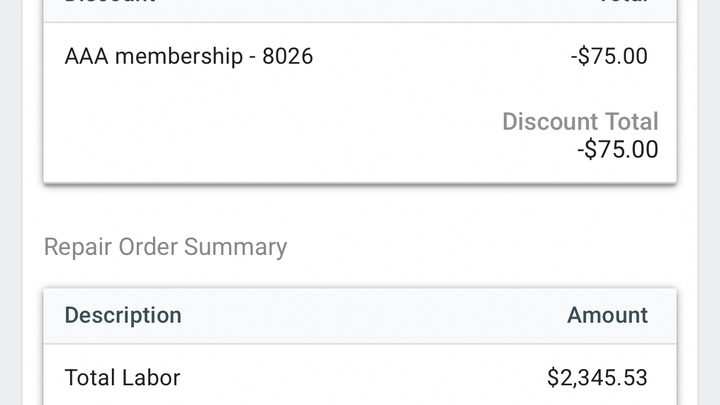Click the Amount column header
The image size is (720, 405).
tap(608, 315)
